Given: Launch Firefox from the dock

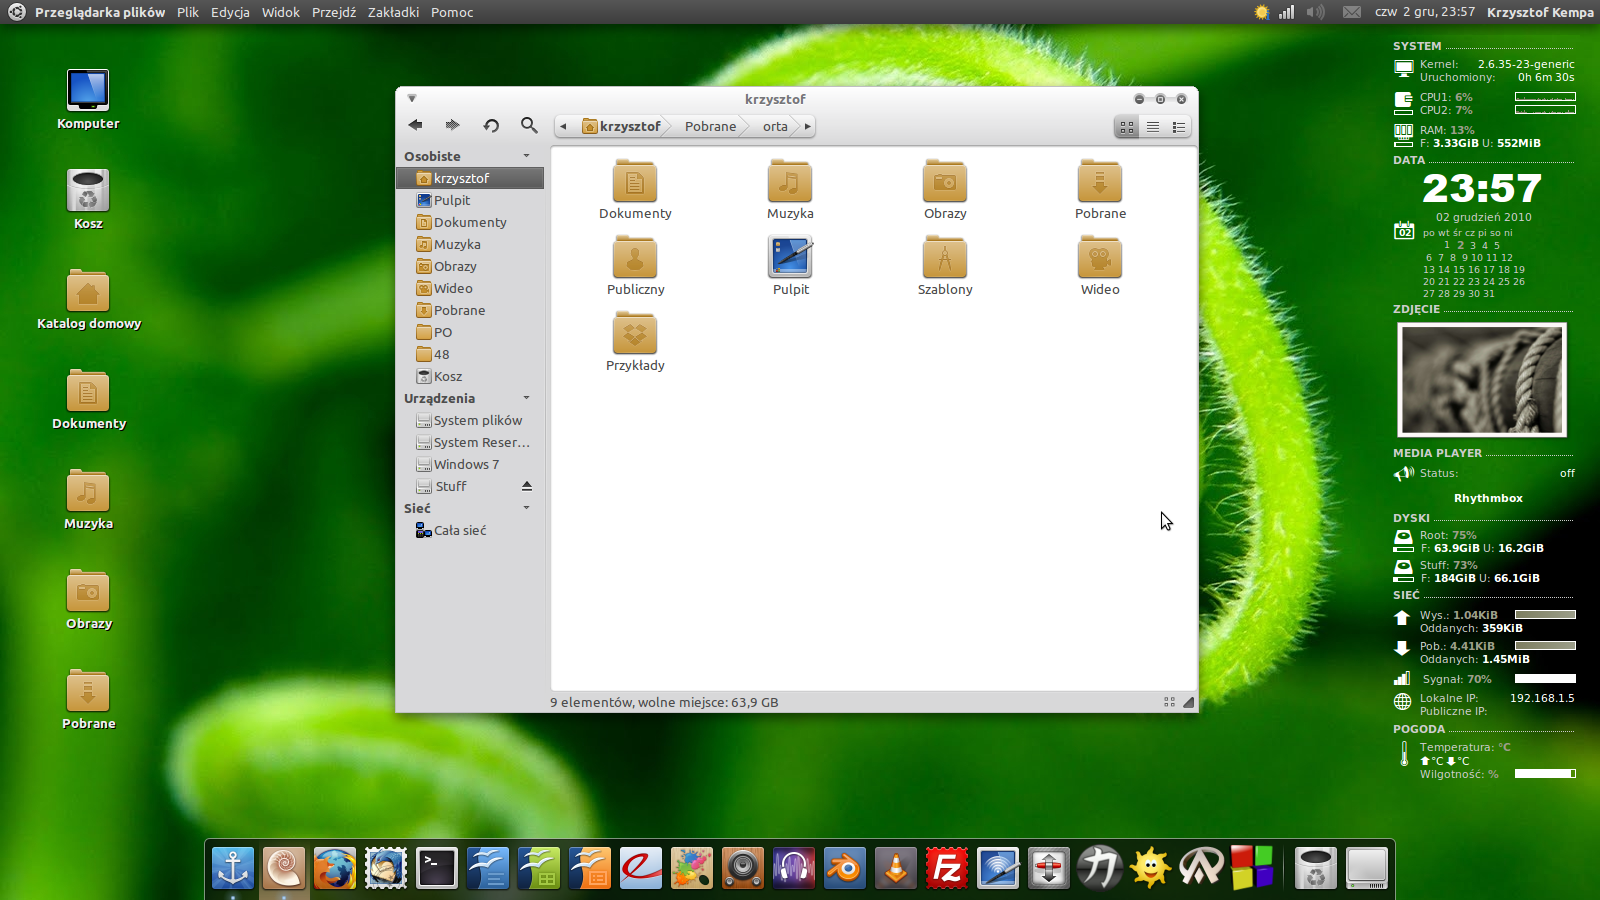Looking at the screenshot, I should [x=334, y=868].
